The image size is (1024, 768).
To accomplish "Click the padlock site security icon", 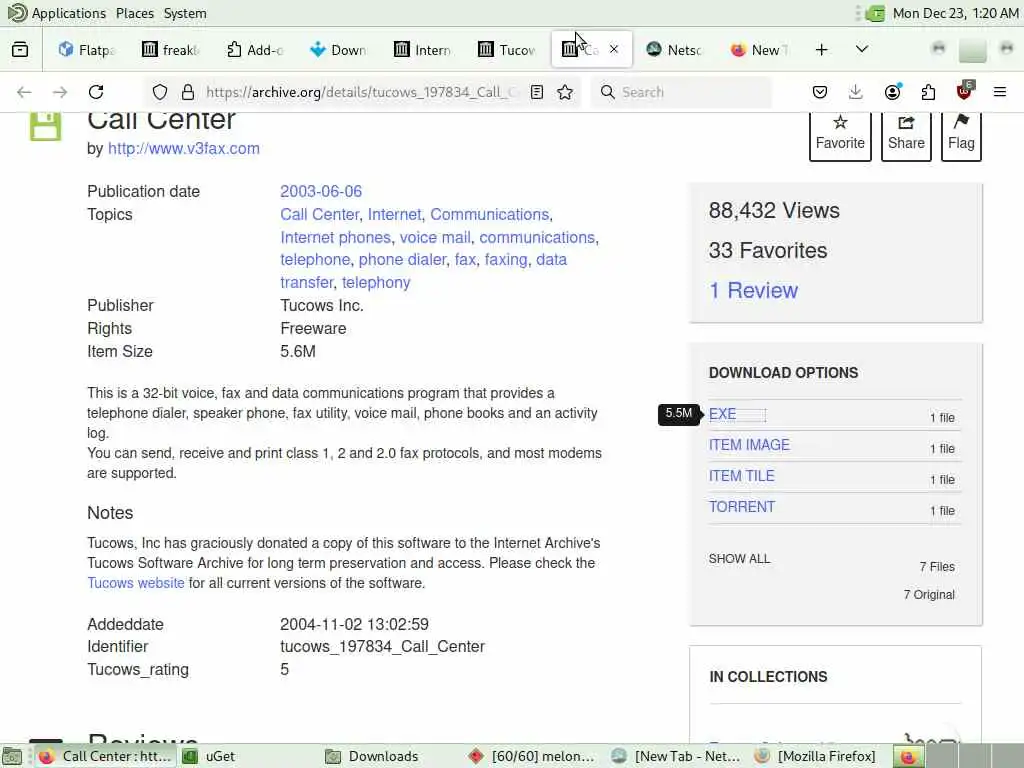I will point(188,92).
